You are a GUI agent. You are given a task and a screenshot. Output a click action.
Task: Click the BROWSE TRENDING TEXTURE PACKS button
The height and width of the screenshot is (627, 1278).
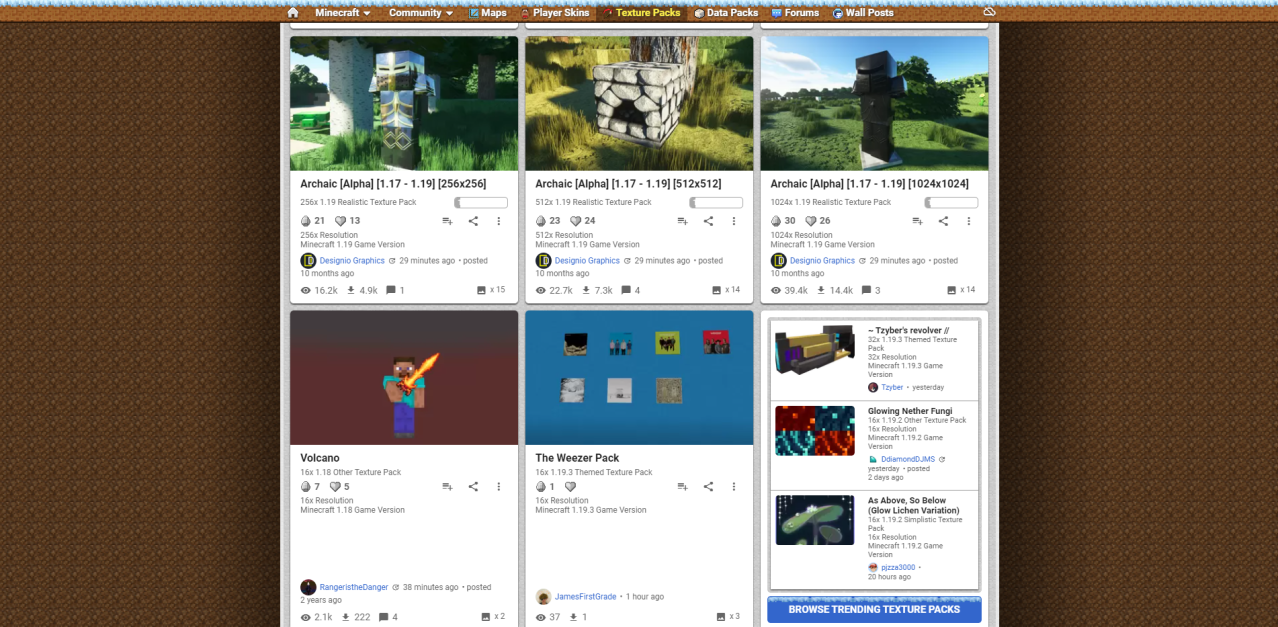click(x=873, y=609)
